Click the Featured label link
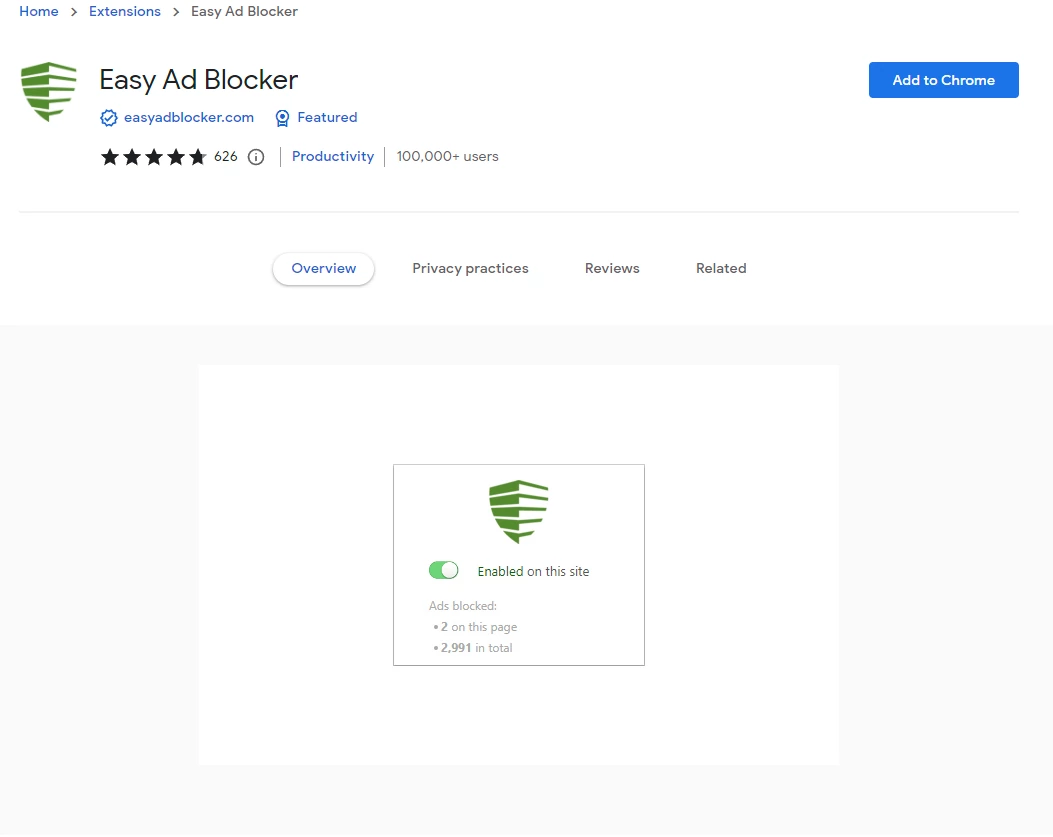The height and width of the screenshot is (837, 1053). coord(327,118)
